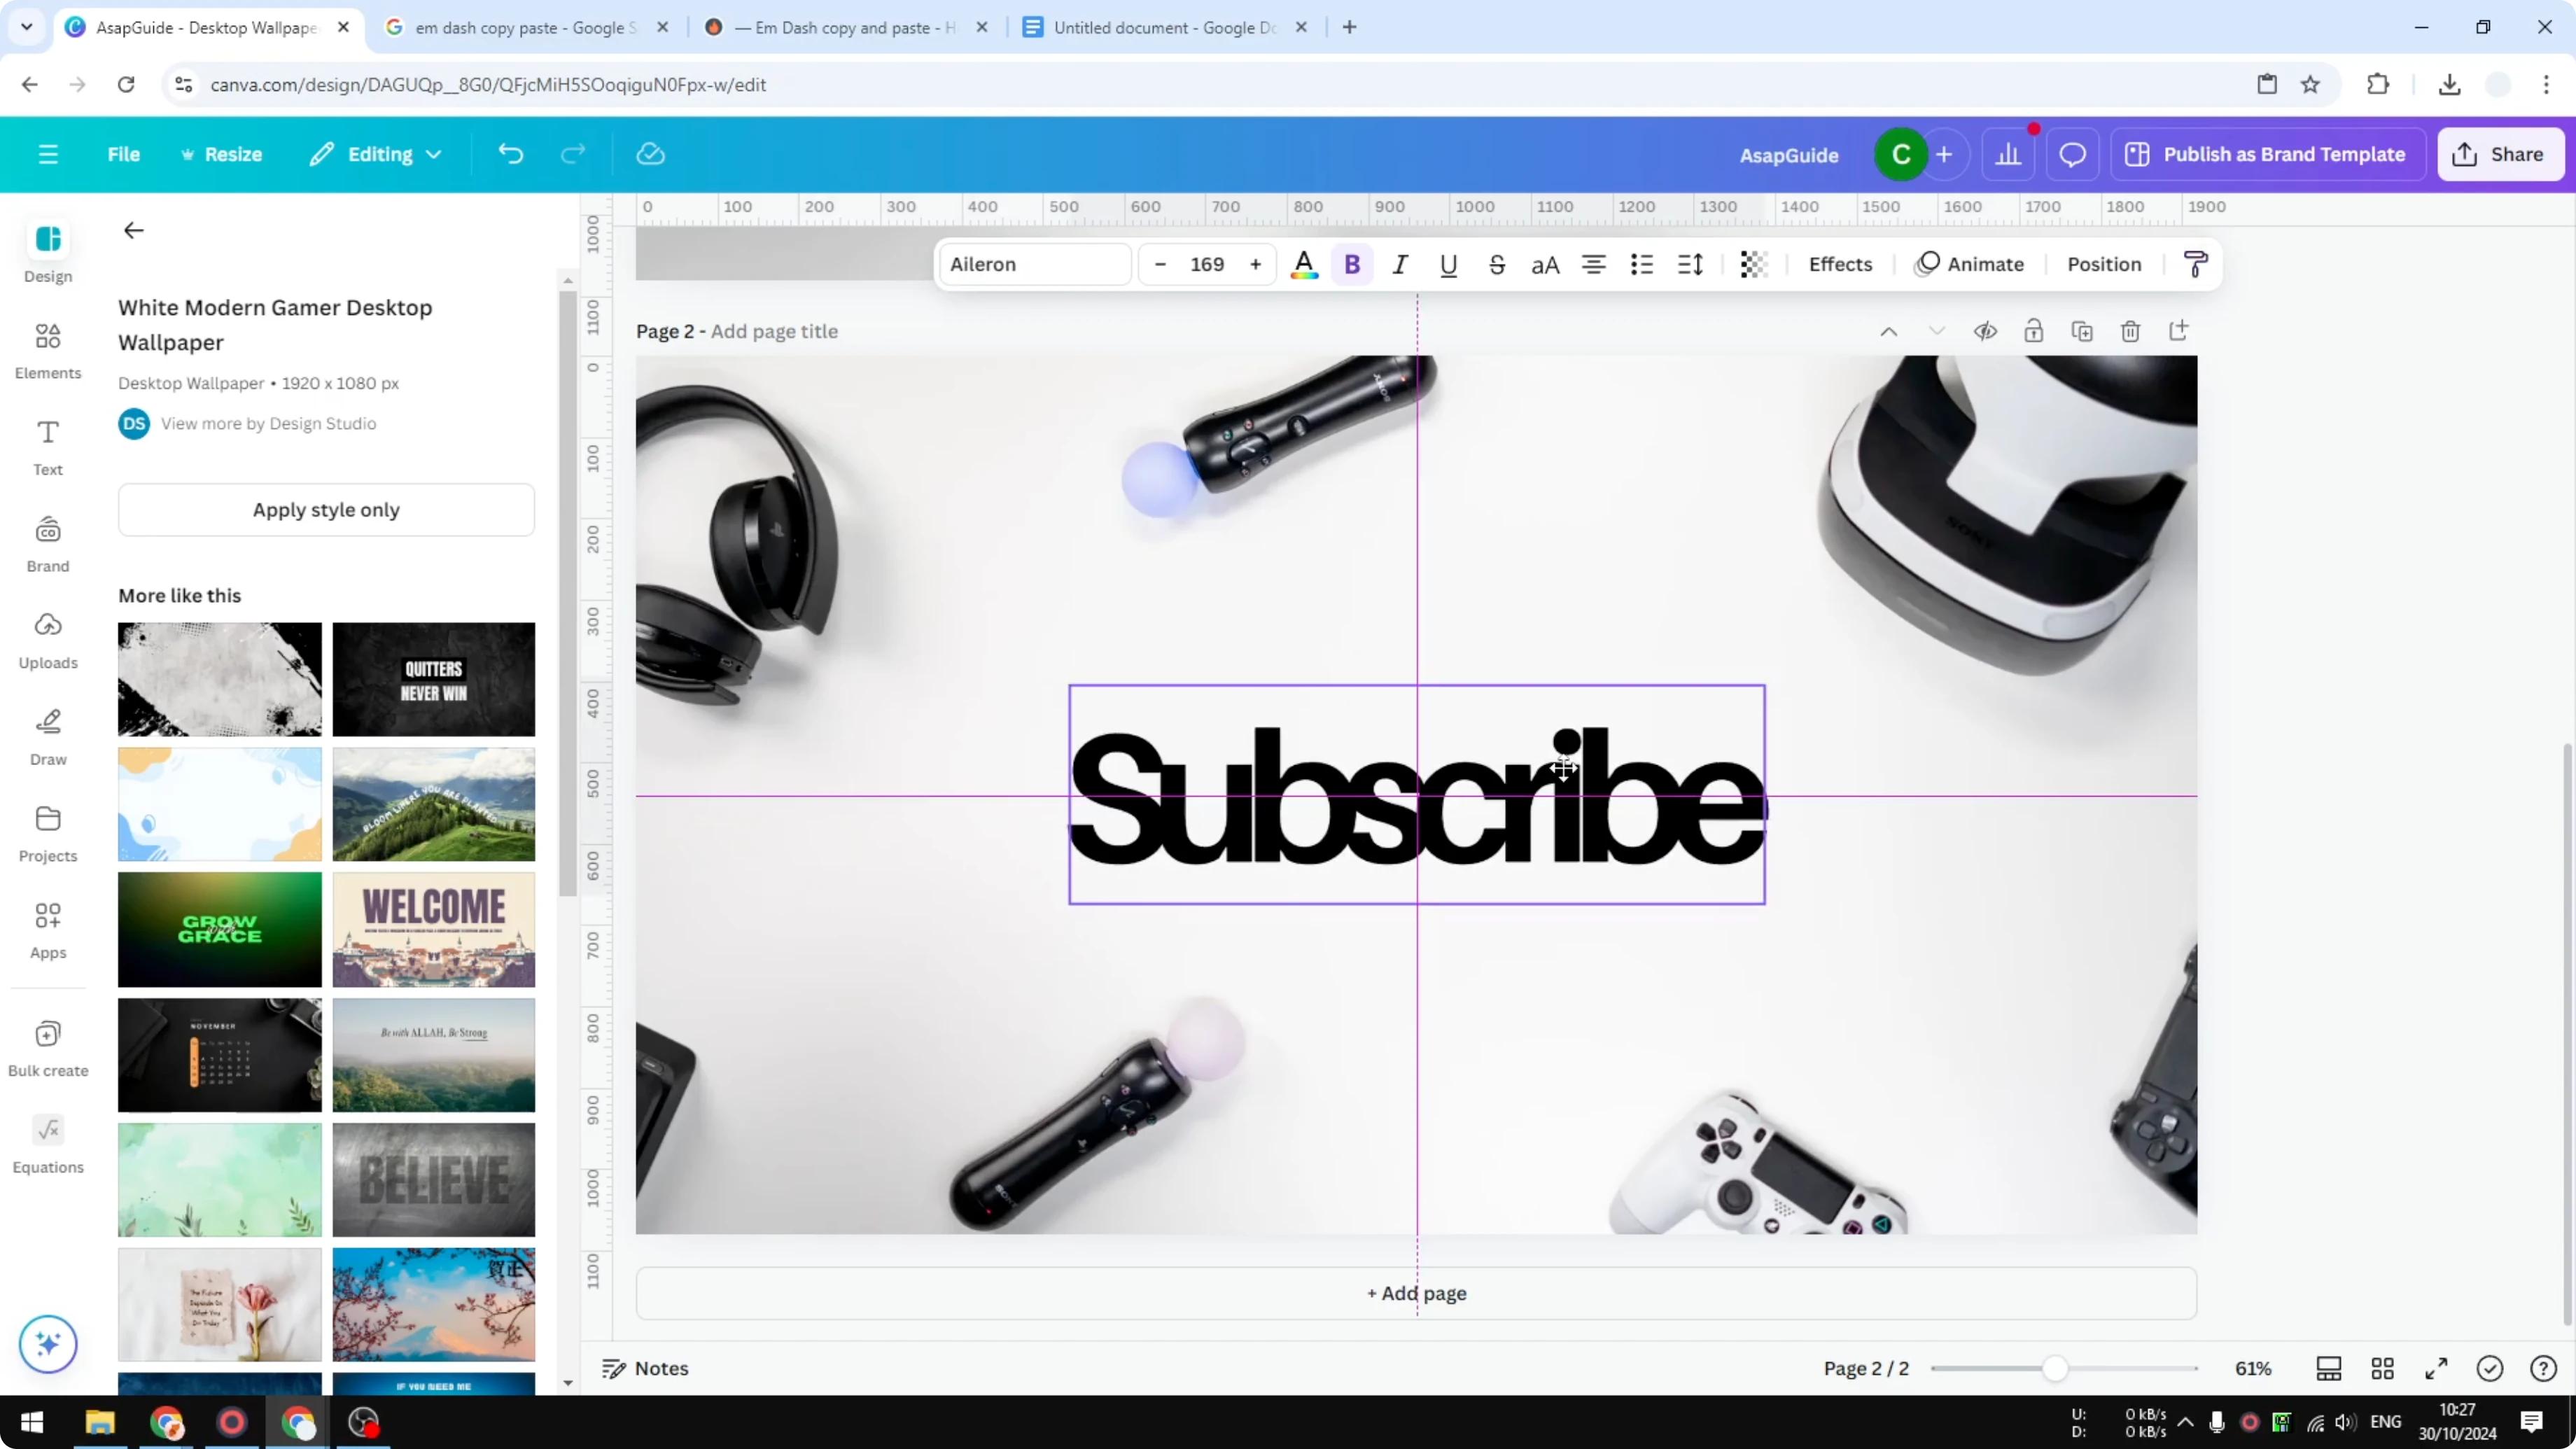Select the Text tool in sidebar
Image resolution: width=2576 pixels, height=1449 pixels.
pyautogui.click(x=47, y=447)
